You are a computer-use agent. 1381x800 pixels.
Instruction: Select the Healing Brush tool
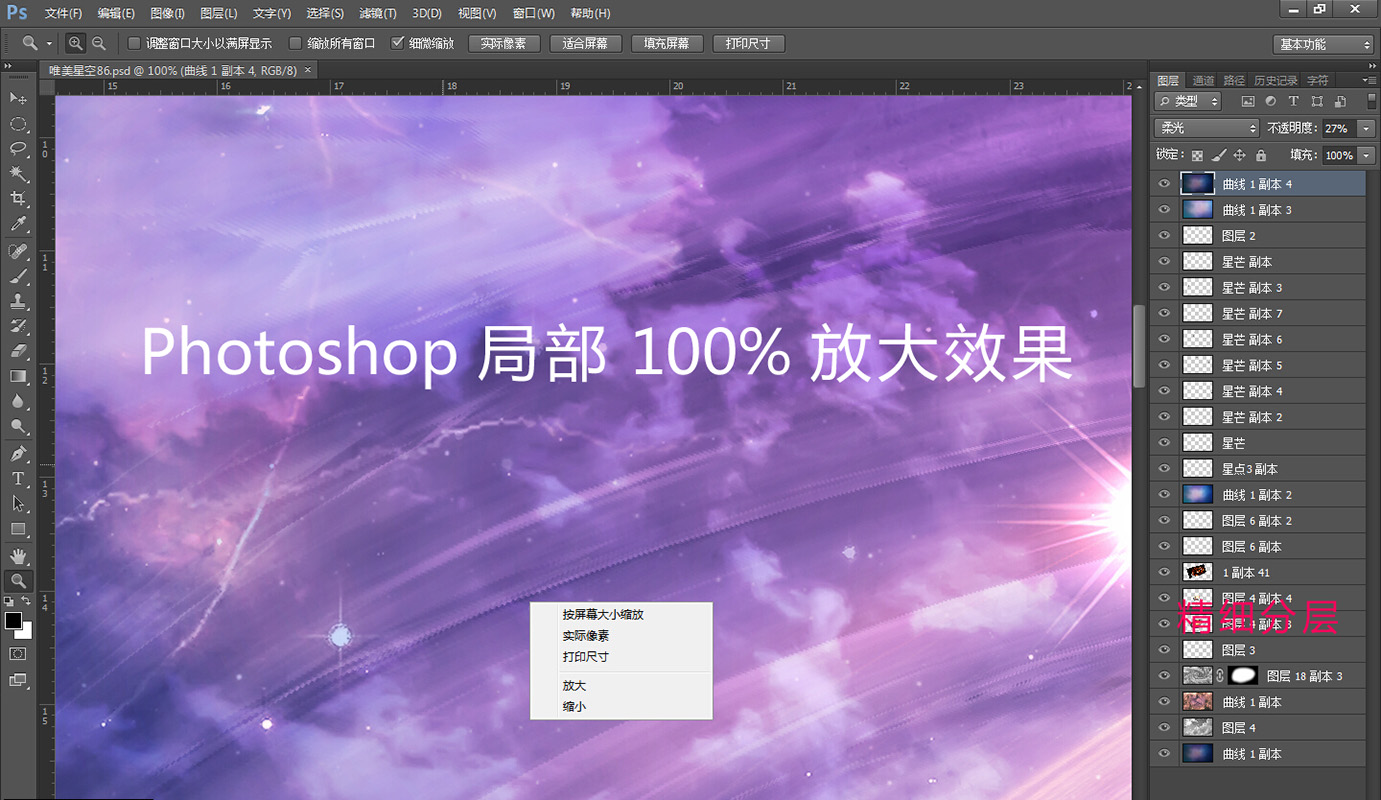pyautogui.click(x=18, y=251)
